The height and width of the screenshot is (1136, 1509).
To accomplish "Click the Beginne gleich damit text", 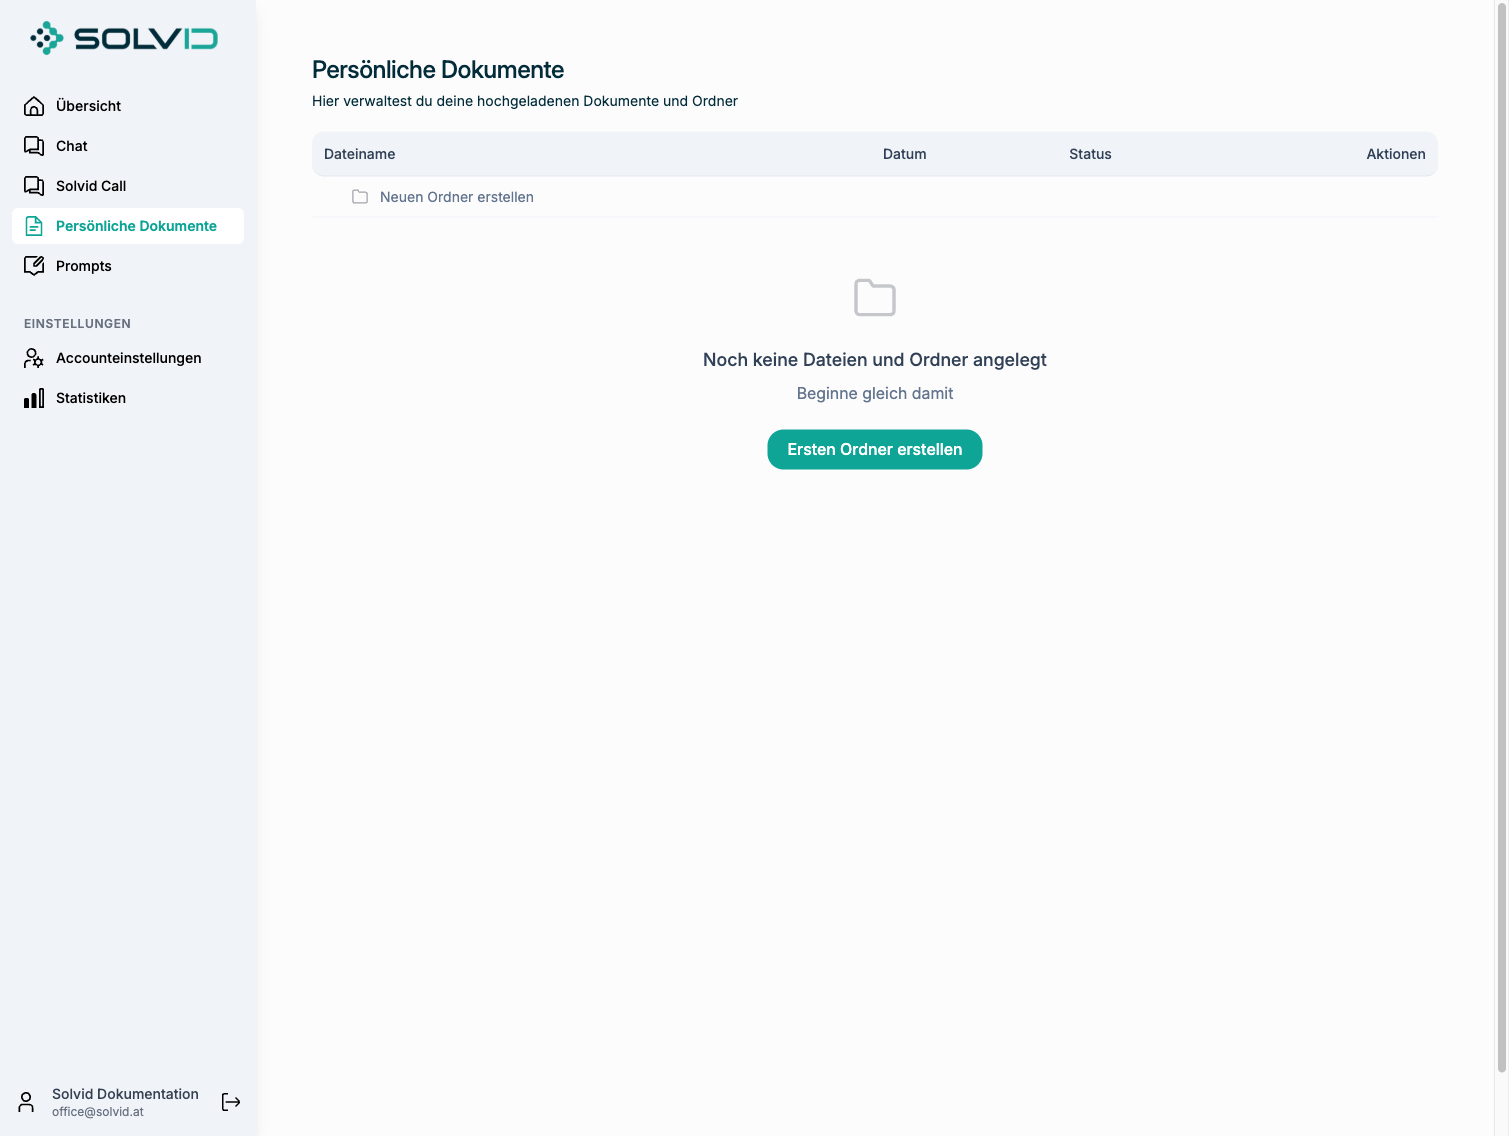I will [875, 394].
